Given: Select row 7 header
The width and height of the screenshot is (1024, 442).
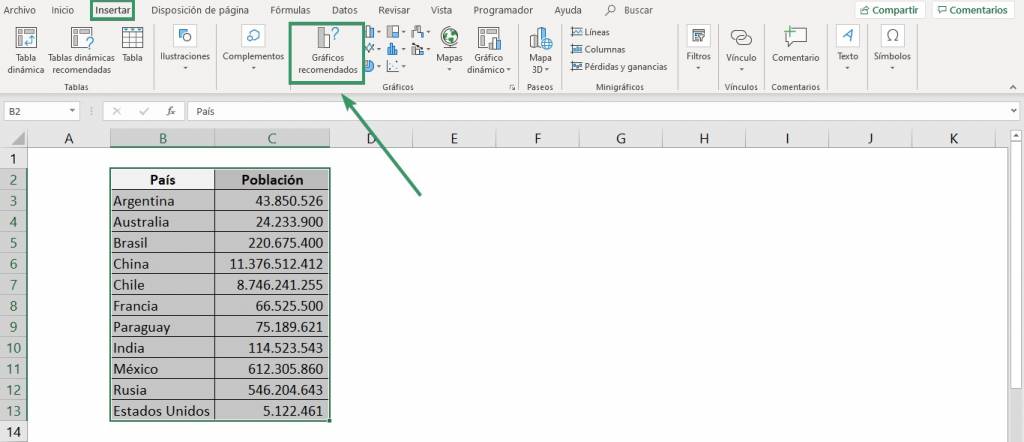Looking at the screenshot, I should 14,285.
